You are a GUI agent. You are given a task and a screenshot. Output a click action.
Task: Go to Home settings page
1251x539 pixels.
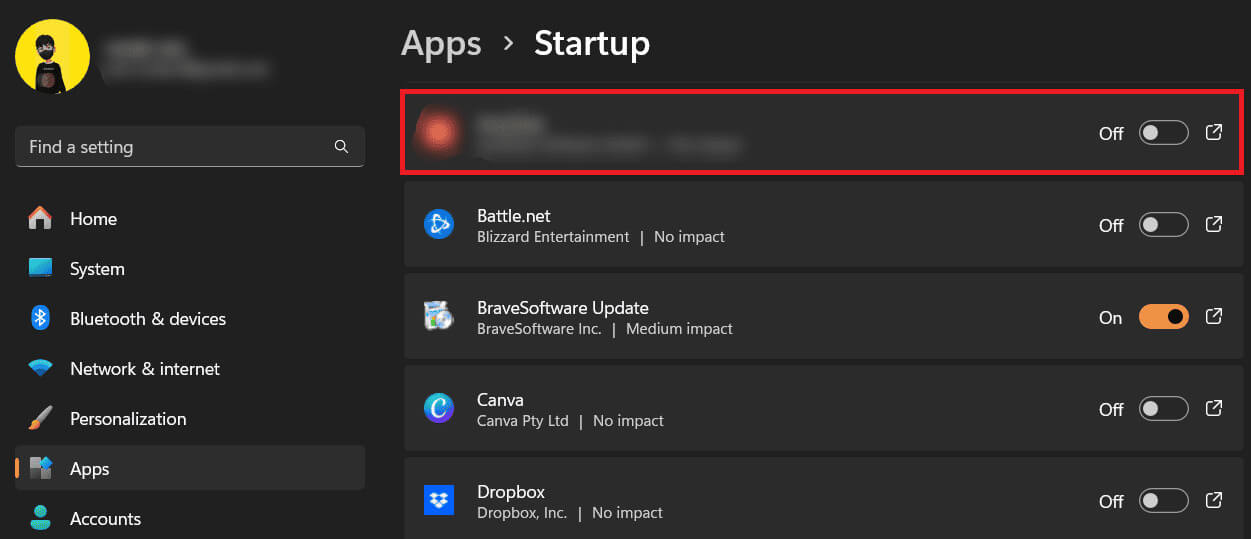pos(93,219)
